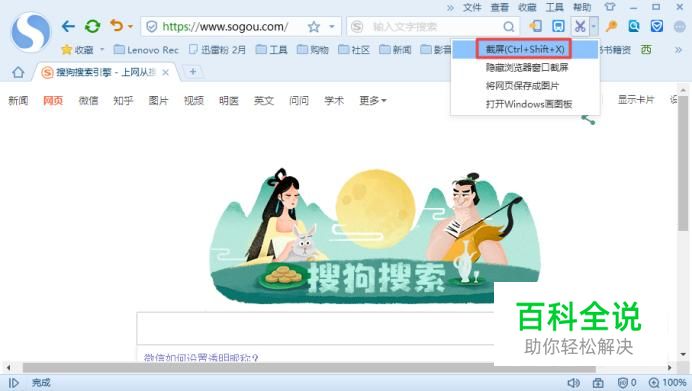692x391 pixels.
Task: Click the round chat bubble toolbar icon
Action: 680,26
